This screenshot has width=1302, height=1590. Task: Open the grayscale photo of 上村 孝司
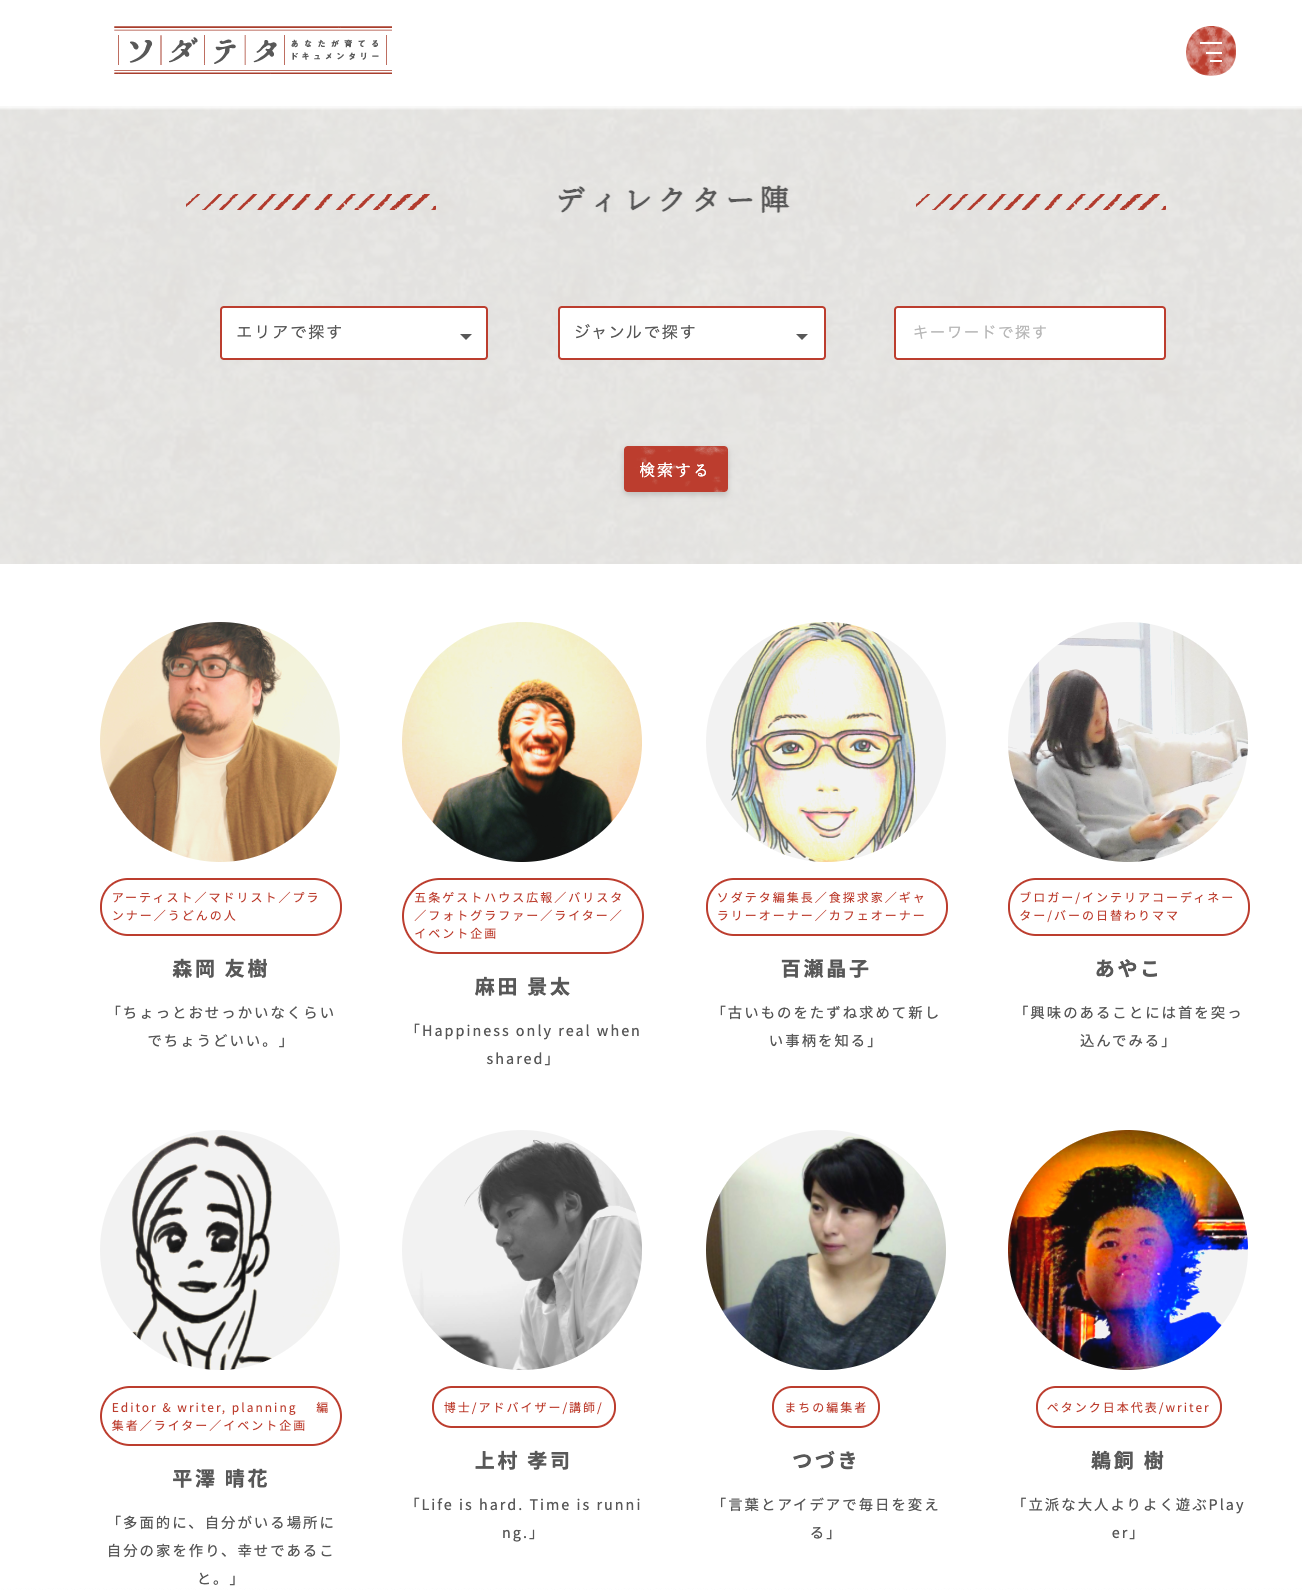coord(522,1250)
